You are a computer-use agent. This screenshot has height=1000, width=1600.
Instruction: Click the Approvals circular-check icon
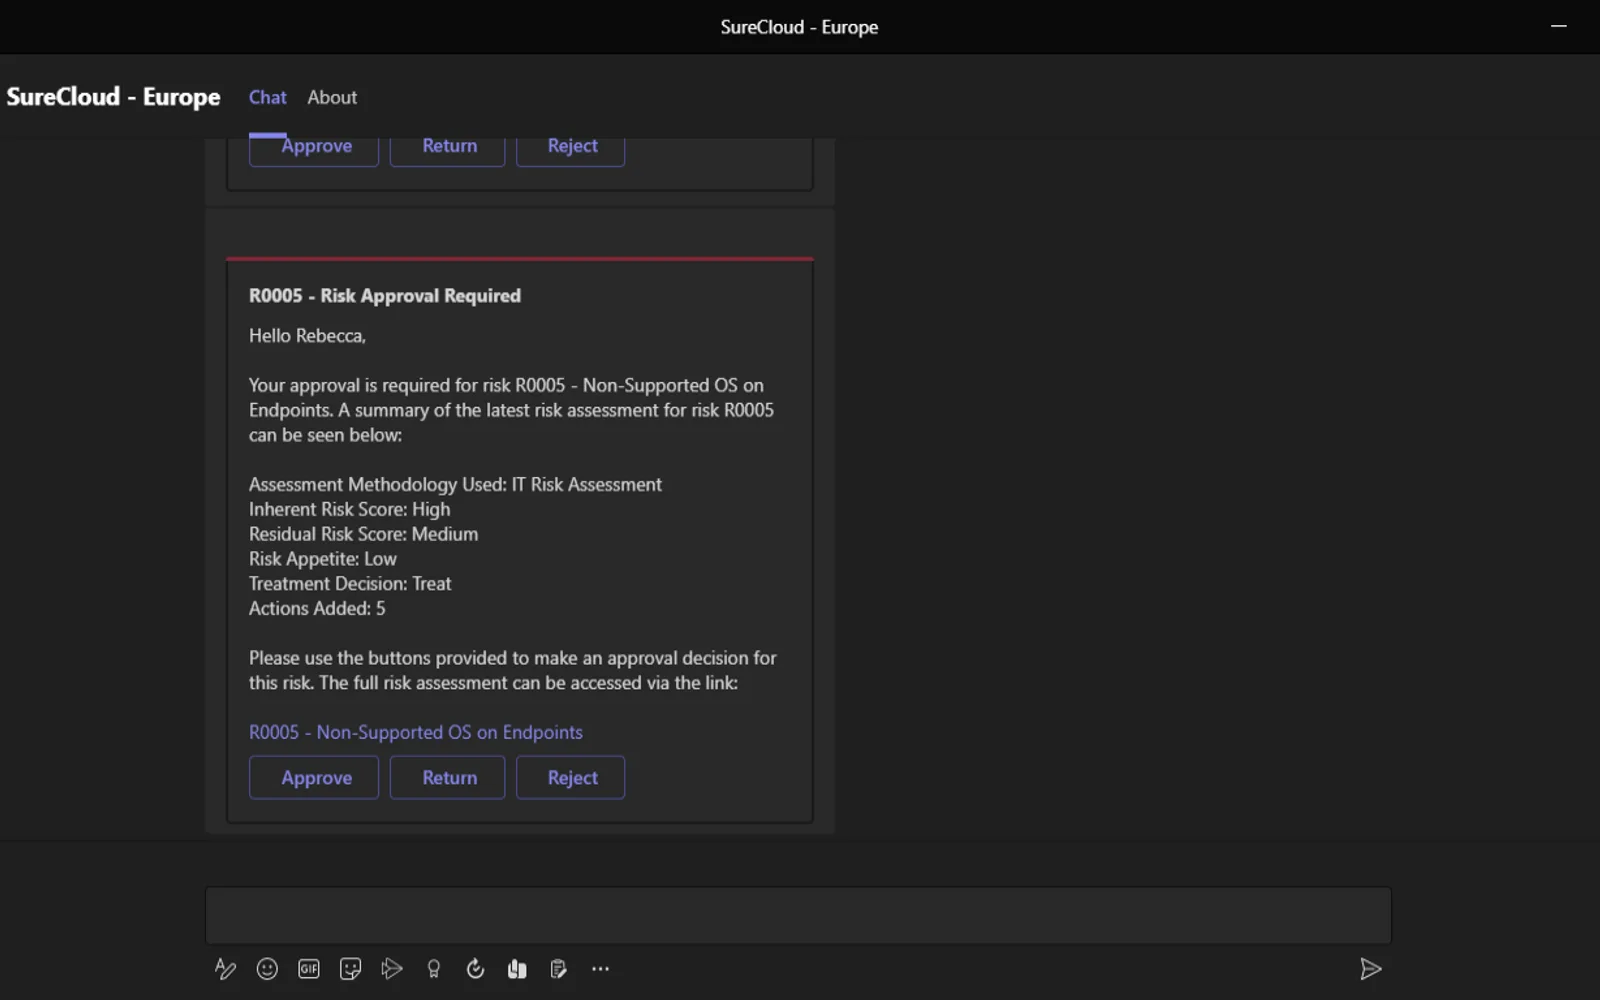click(475, 969)
